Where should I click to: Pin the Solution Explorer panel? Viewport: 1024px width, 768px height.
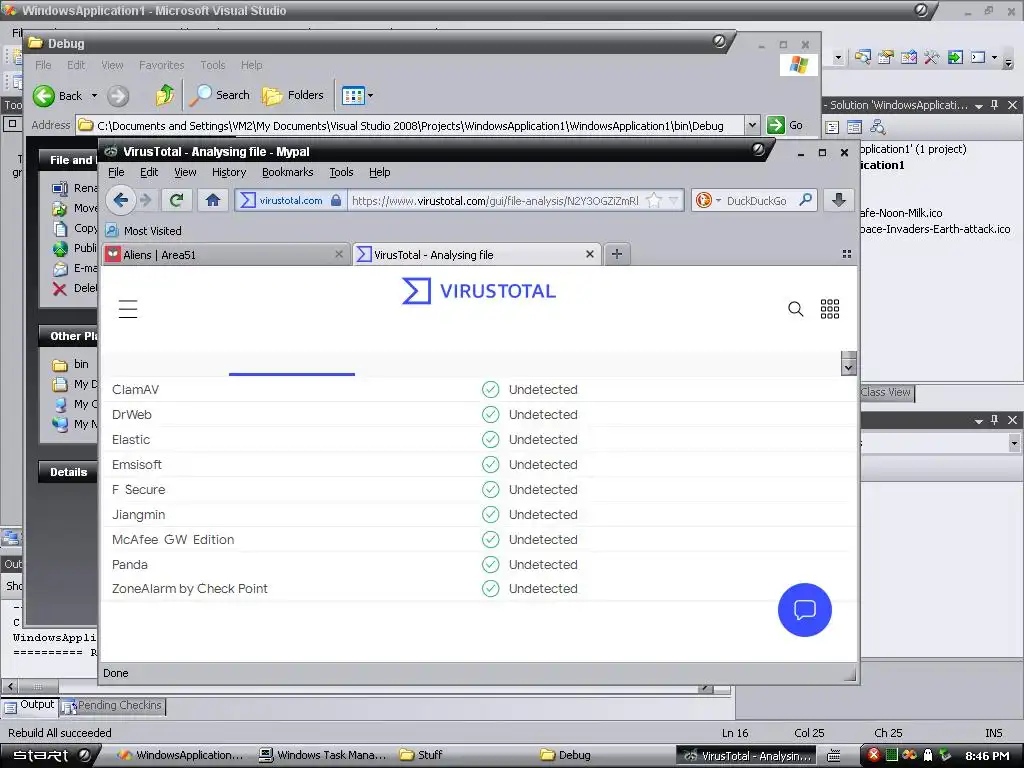995,105
